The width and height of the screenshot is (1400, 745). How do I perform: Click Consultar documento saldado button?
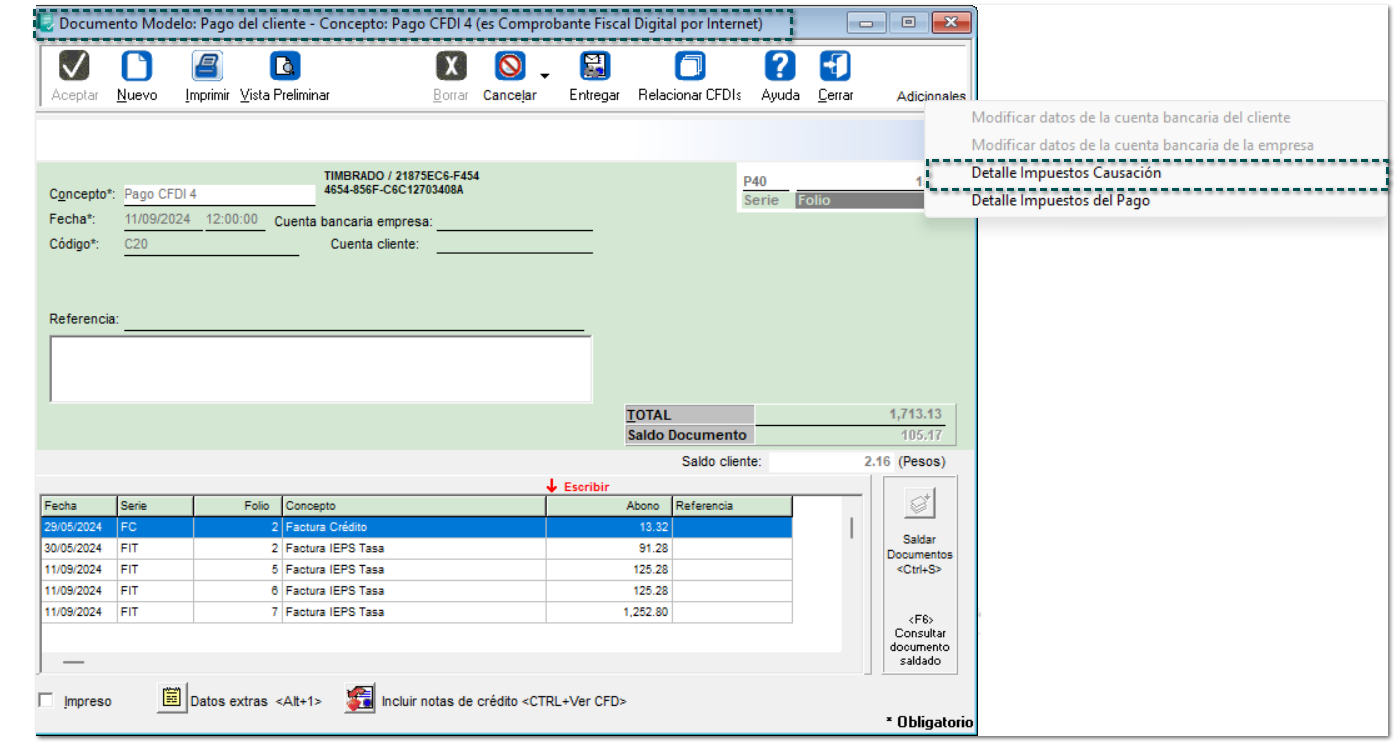[x=919, y=640]
